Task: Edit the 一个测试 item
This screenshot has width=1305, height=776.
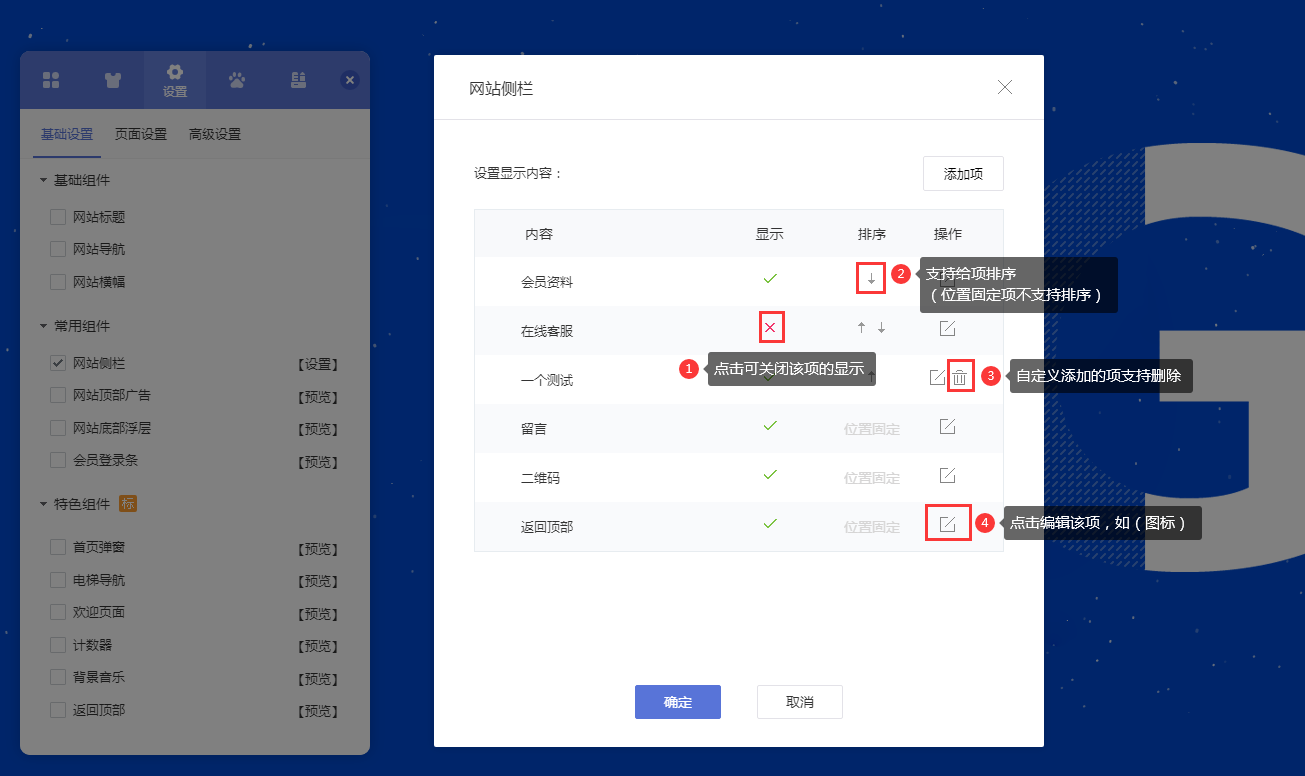Action: point(936,377)
